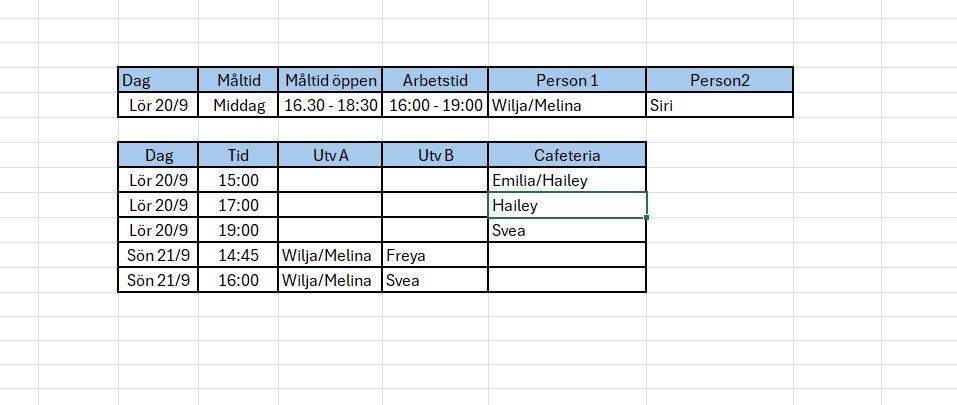Click the cell containing "Freya"

(435, 255)
